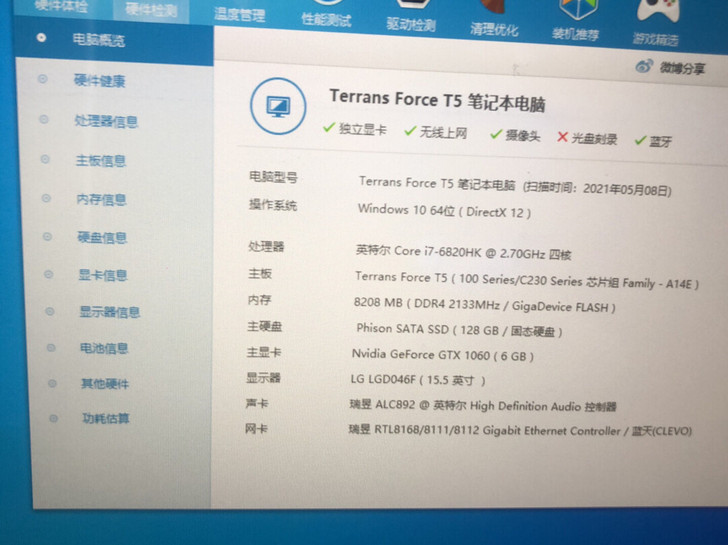Click the 操作系统 label
The height and width of the screenshot is (545, 728).
pyautogui.click(x=273, y=204)
